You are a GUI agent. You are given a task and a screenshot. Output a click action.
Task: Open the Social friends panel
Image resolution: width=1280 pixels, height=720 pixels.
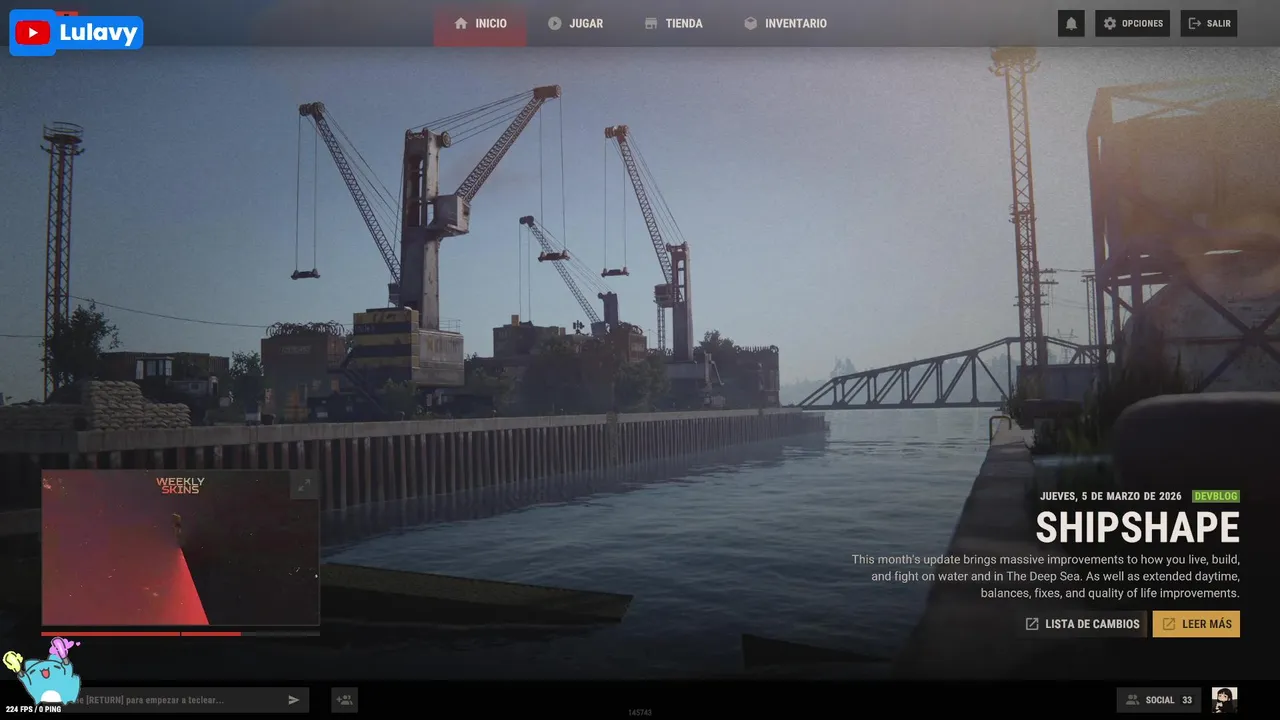point(1159,700)
